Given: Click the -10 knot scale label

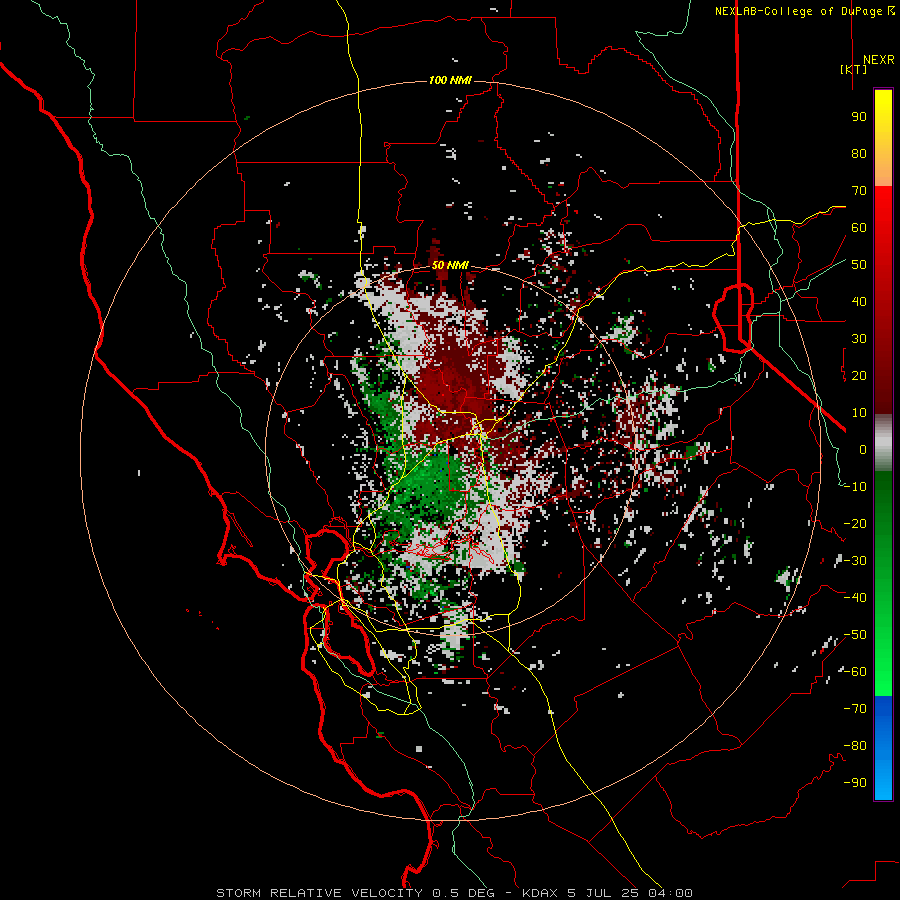Looking at the screenshot, I should click(x=855, y=487).
